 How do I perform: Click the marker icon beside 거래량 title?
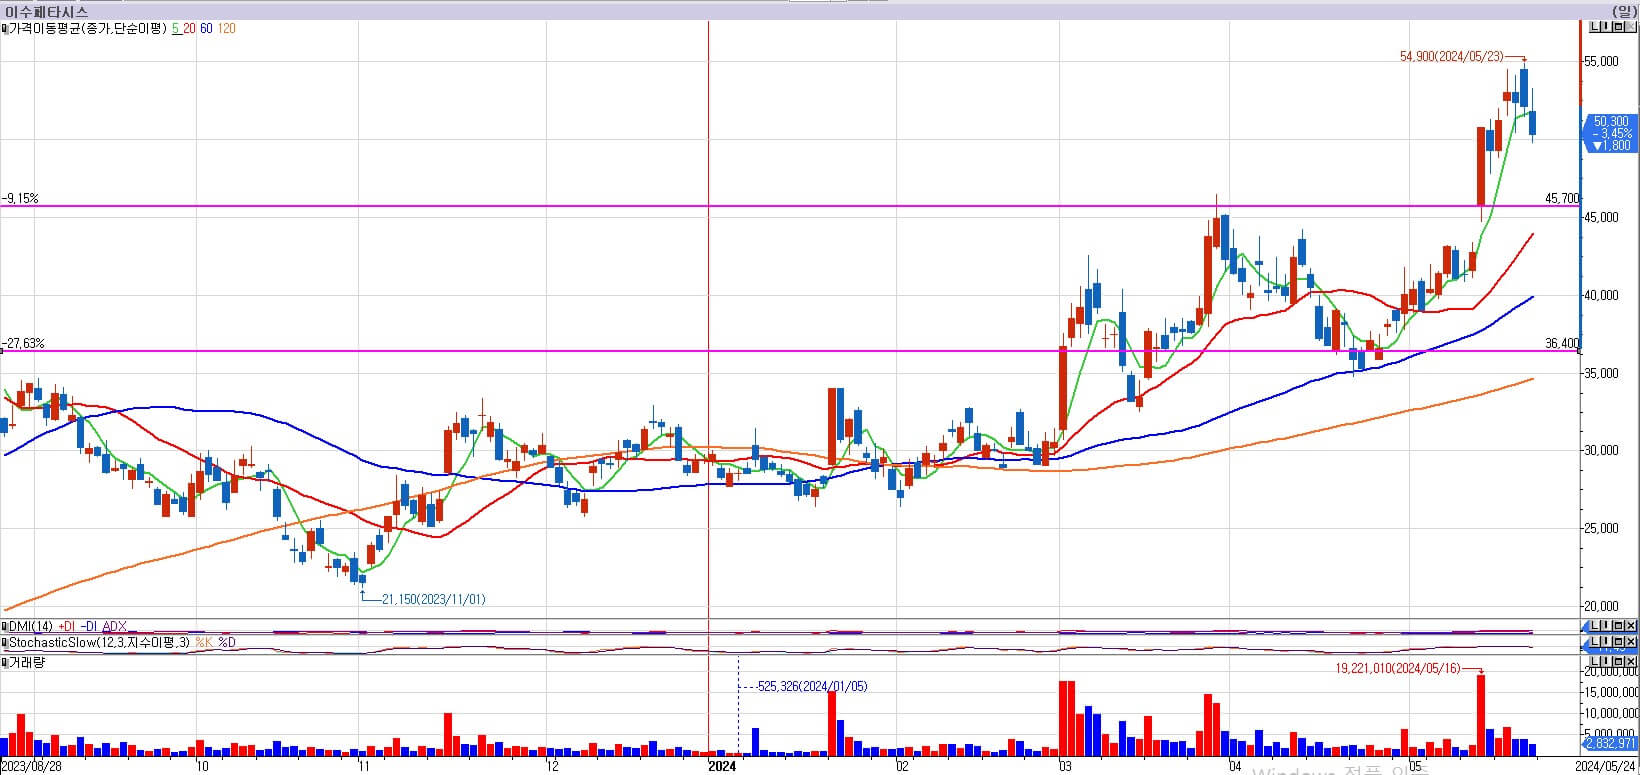pyautogui.click(x=5, y=663)
